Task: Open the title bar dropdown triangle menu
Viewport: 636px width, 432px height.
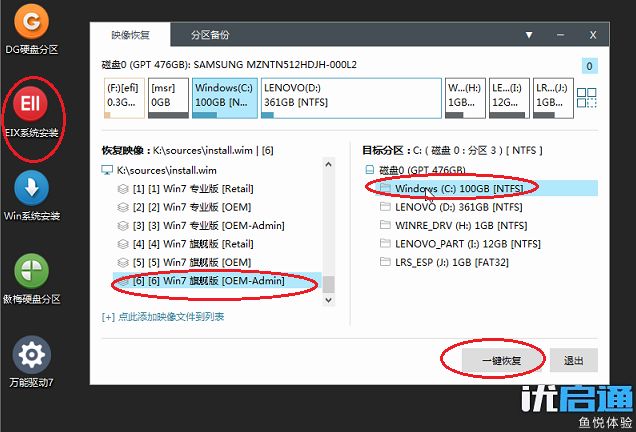Action: 529,35
